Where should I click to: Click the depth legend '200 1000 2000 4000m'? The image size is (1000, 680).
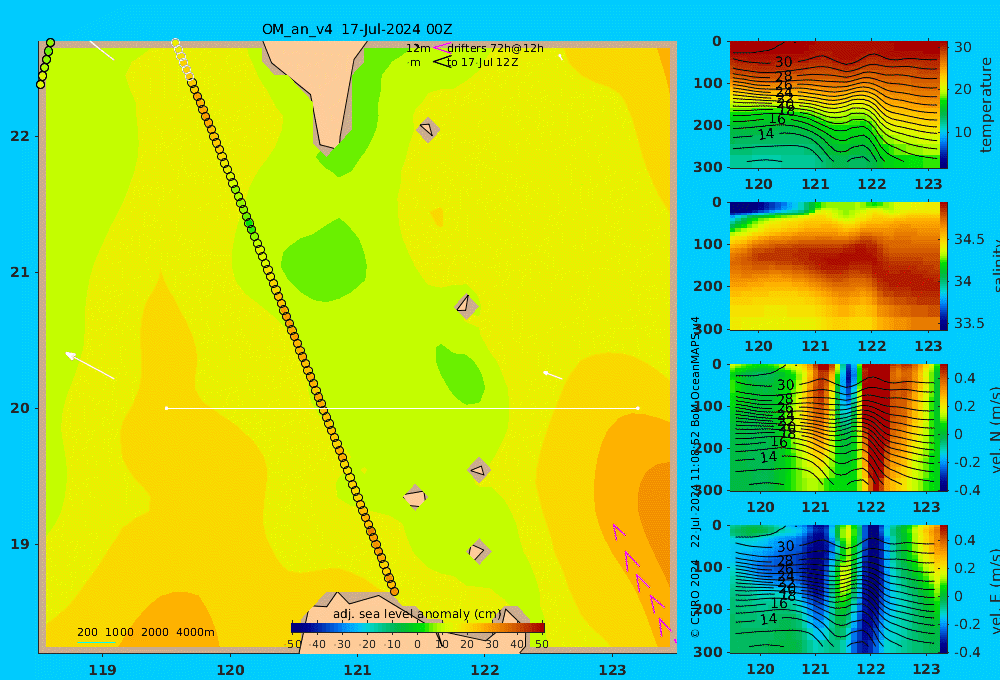145,632
